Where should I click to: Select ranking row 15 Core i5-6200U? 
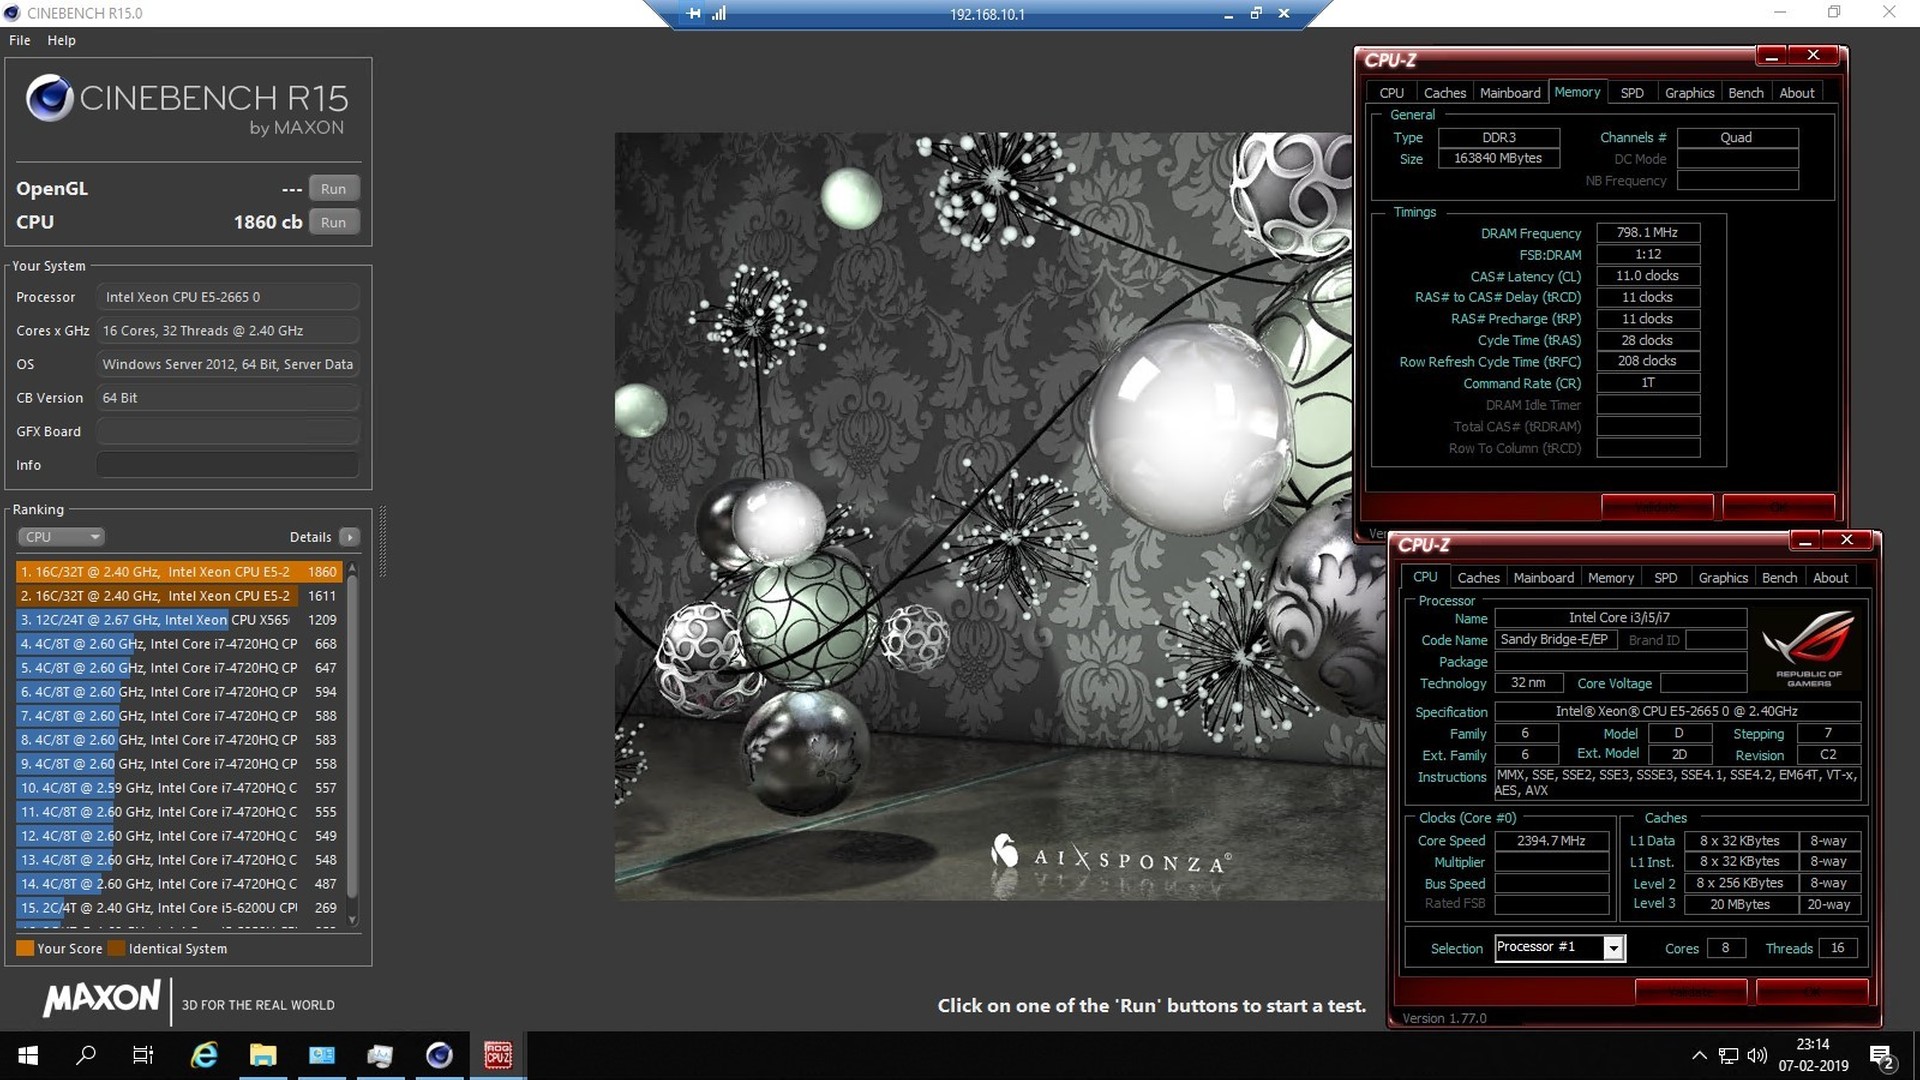click(179, 908)
